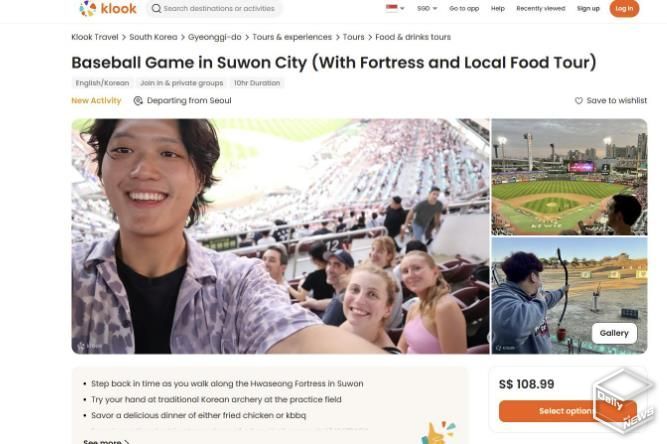Viewport: 667px width, 444px height.
Task: Open the photo Gallery button
Action: tap(614, 333)
